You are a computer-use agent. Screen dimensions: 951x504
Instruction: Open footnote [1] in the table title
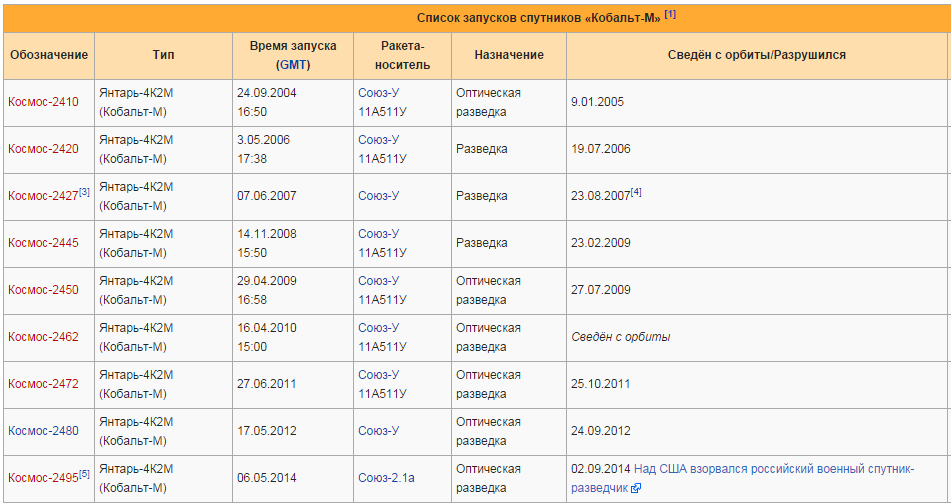click(670, 14)
